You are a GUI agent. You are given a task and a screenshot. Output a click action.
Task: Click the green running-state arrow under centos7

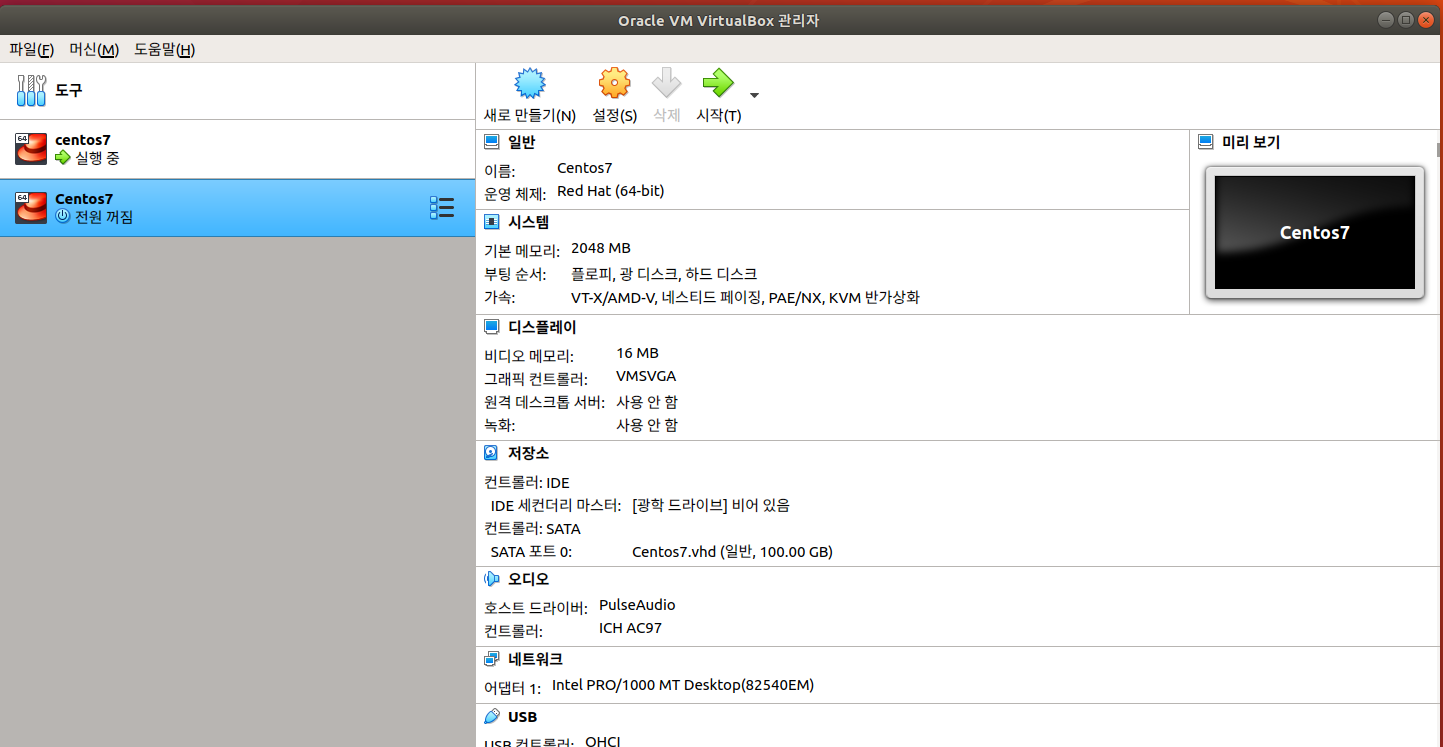click(63, 158)
